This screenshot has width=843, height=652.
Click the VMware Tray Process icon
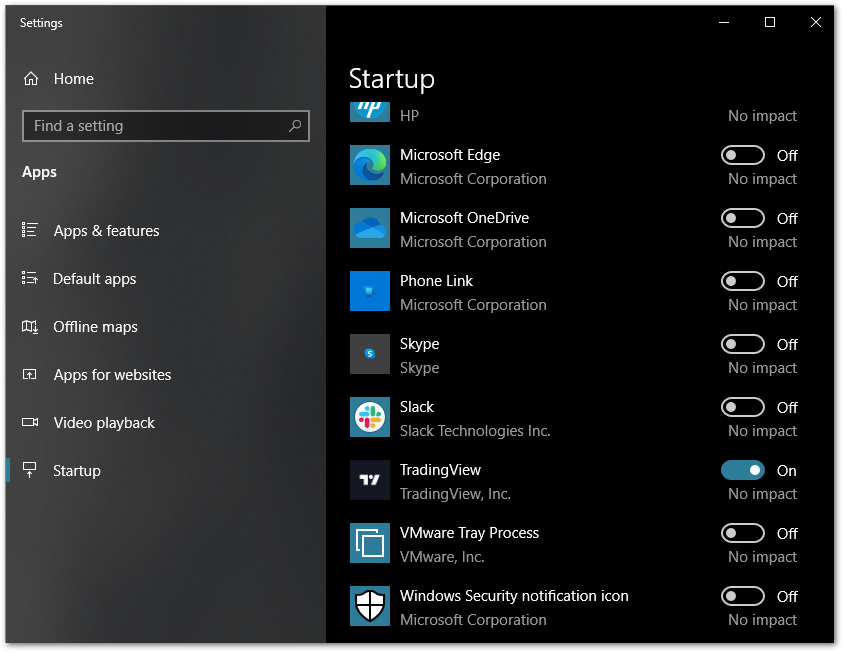pos(370,543)
